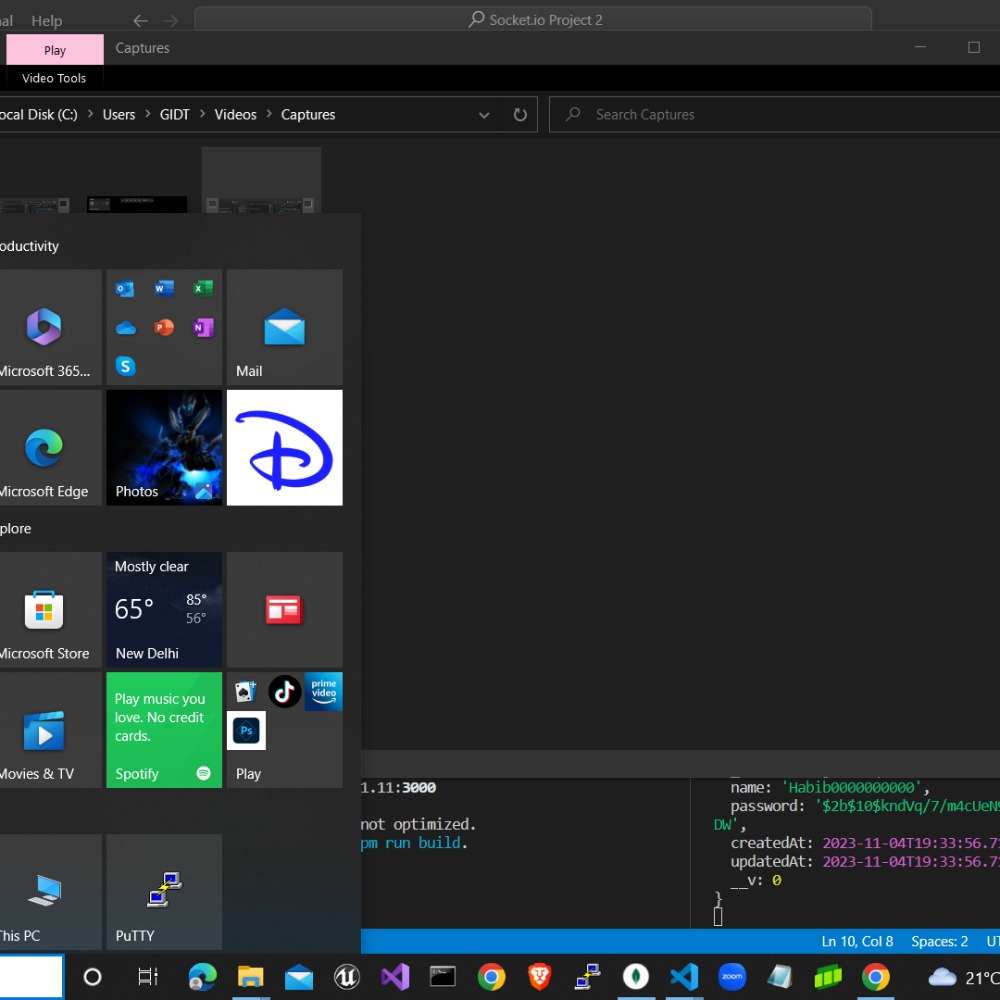Expand the chevron after GIDT in breadcrumb

[x=203, y=114]
